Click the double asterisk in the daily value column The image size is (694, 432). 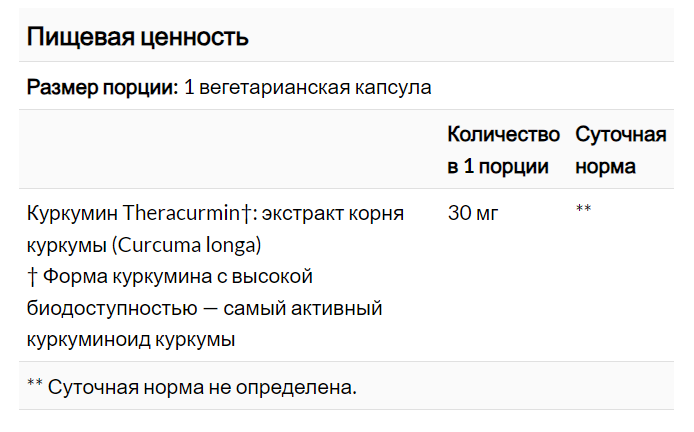[x=583, y=208]
